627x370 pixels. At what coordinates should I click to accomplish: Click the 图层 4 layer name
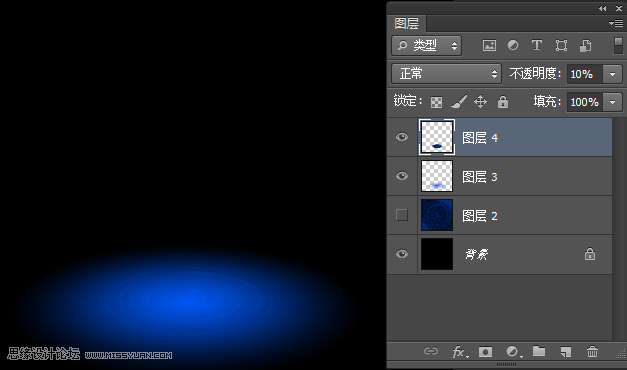[480, 138]
